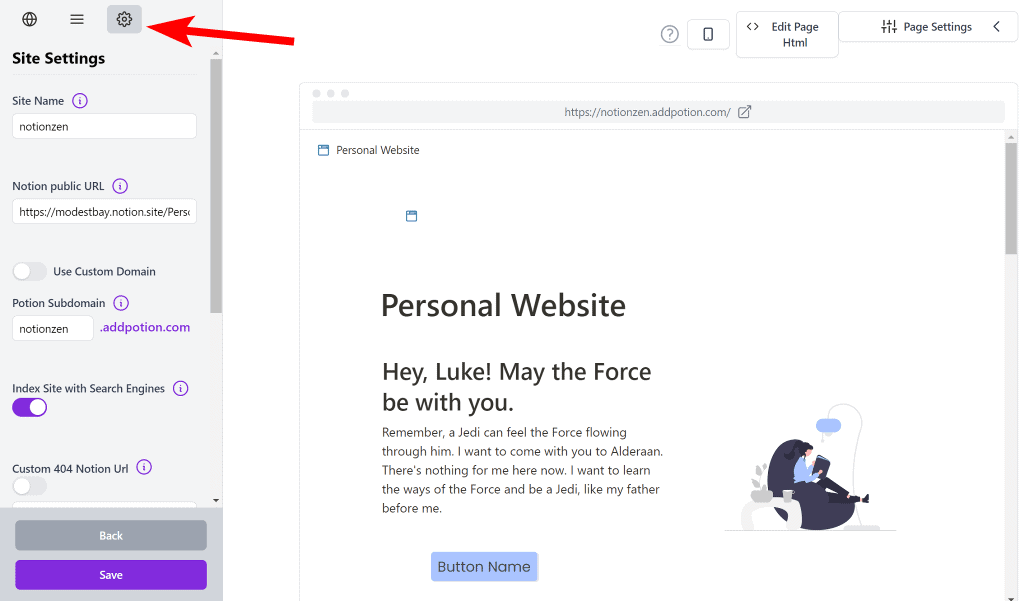This screenshot has width=1024, height=601.
Task: Open site in new tab icon
Action: coord(744,112)
